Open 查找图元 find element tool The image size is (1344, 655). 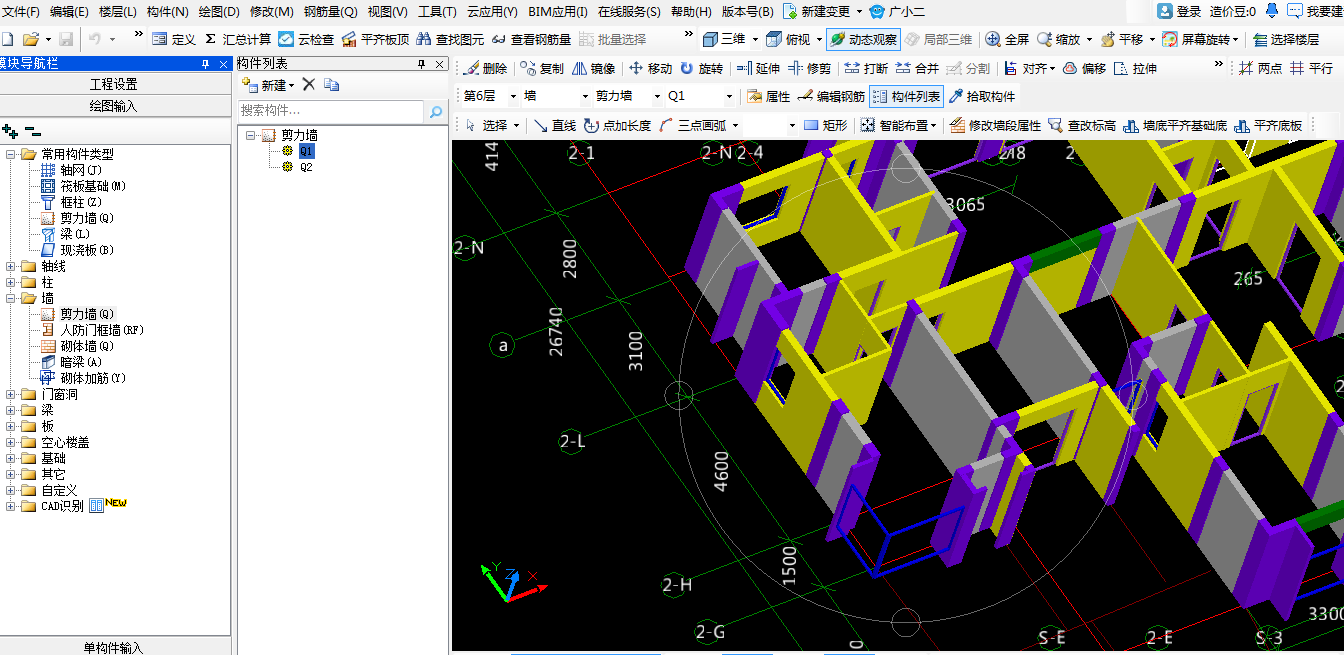(x=451, y=39)
